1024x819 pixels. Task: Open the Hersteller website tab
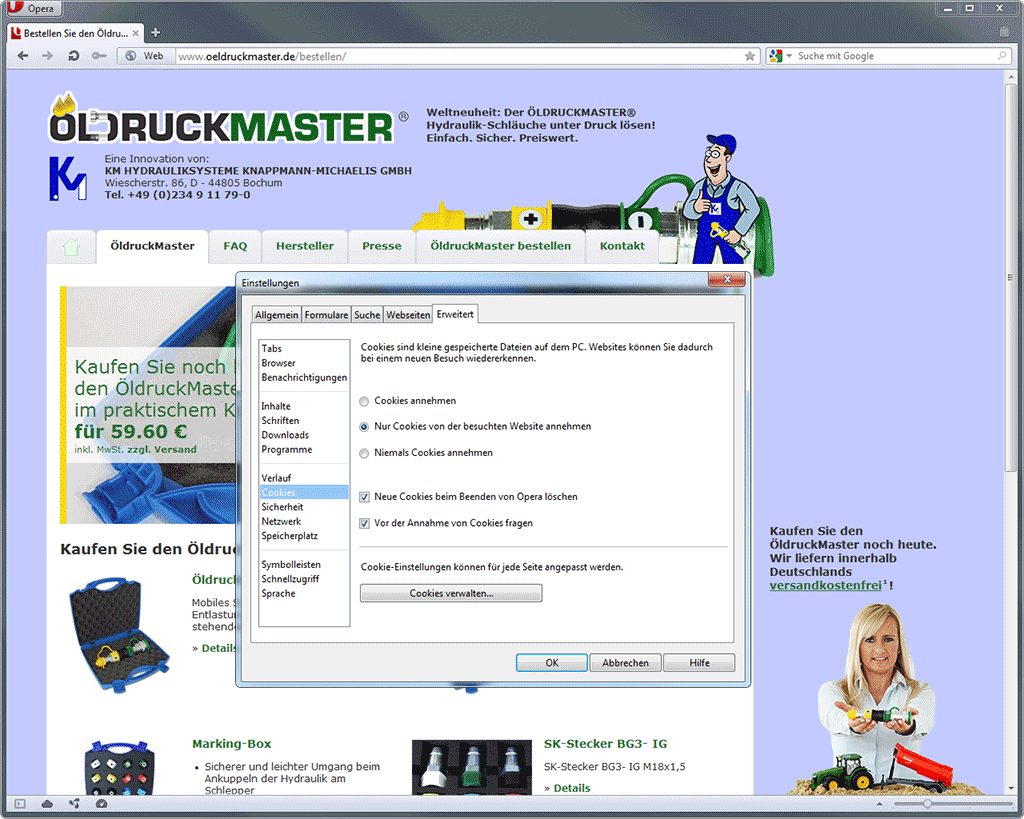tap(304, 246)
